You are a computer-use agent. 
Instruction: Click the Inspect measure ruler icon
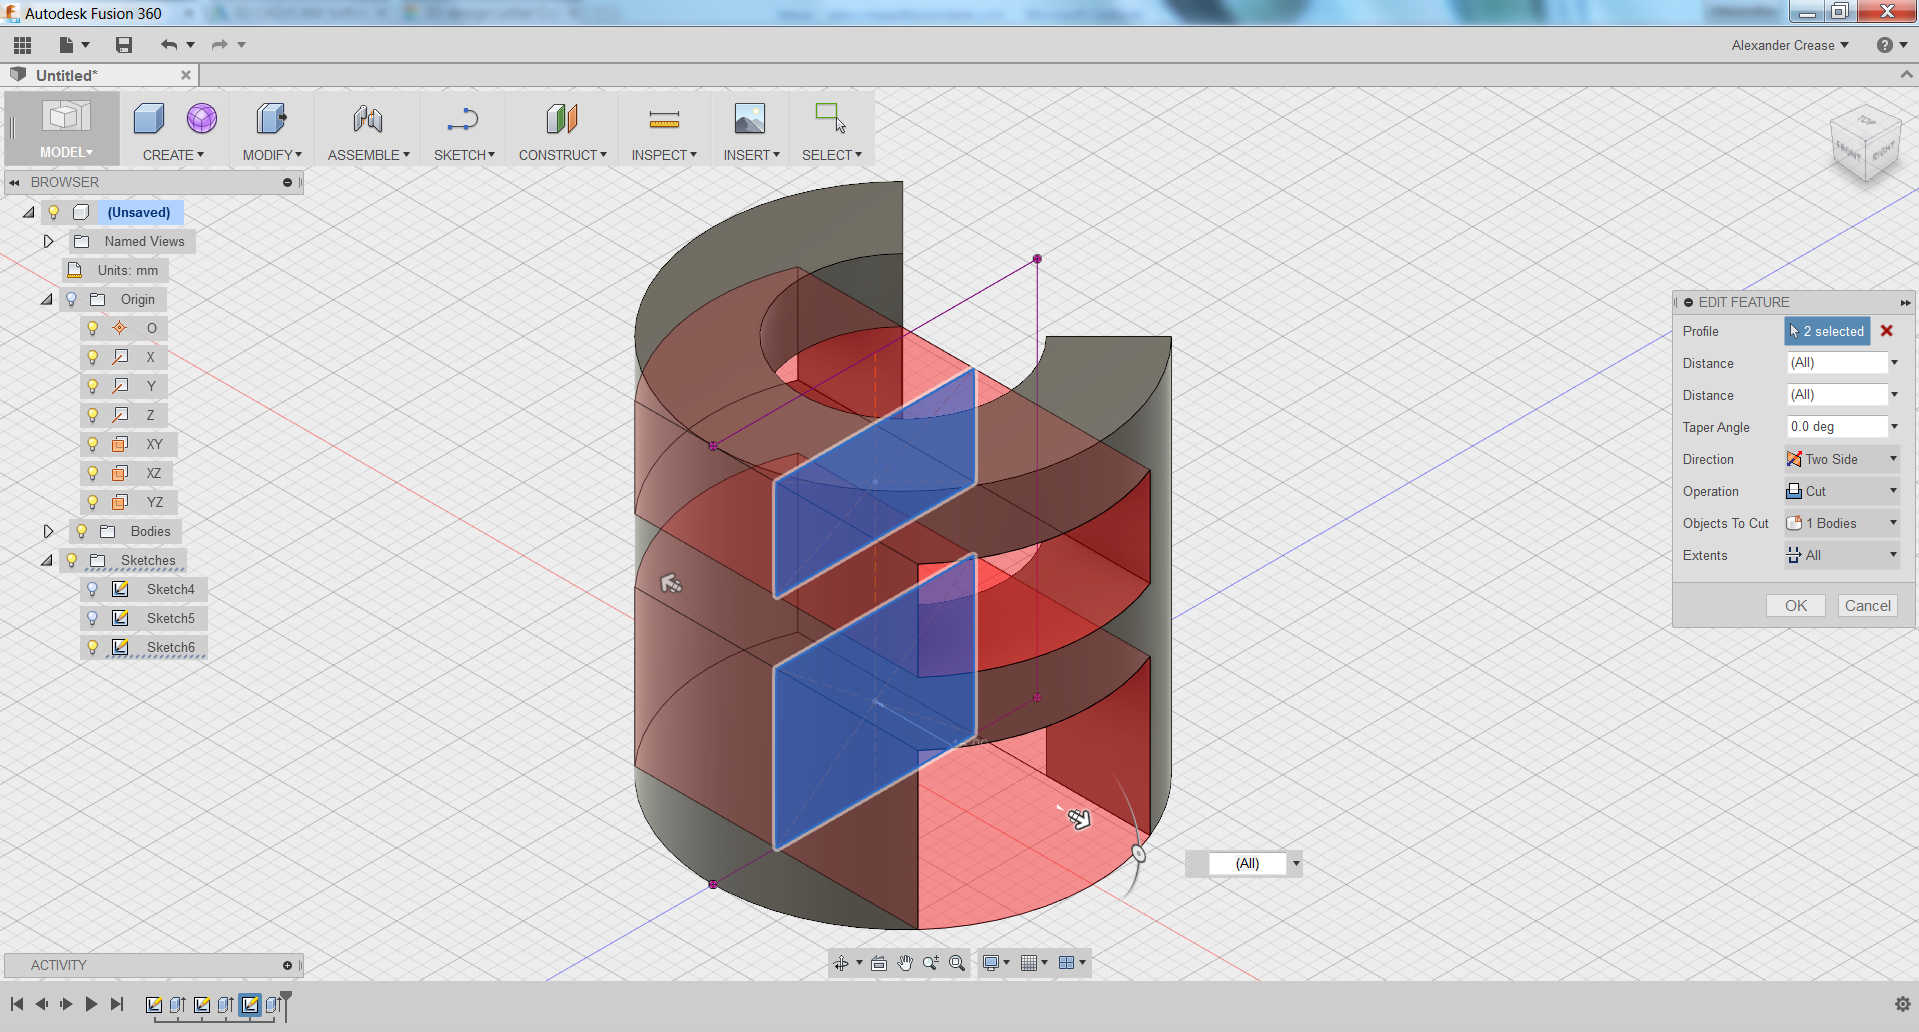point(664,119)
